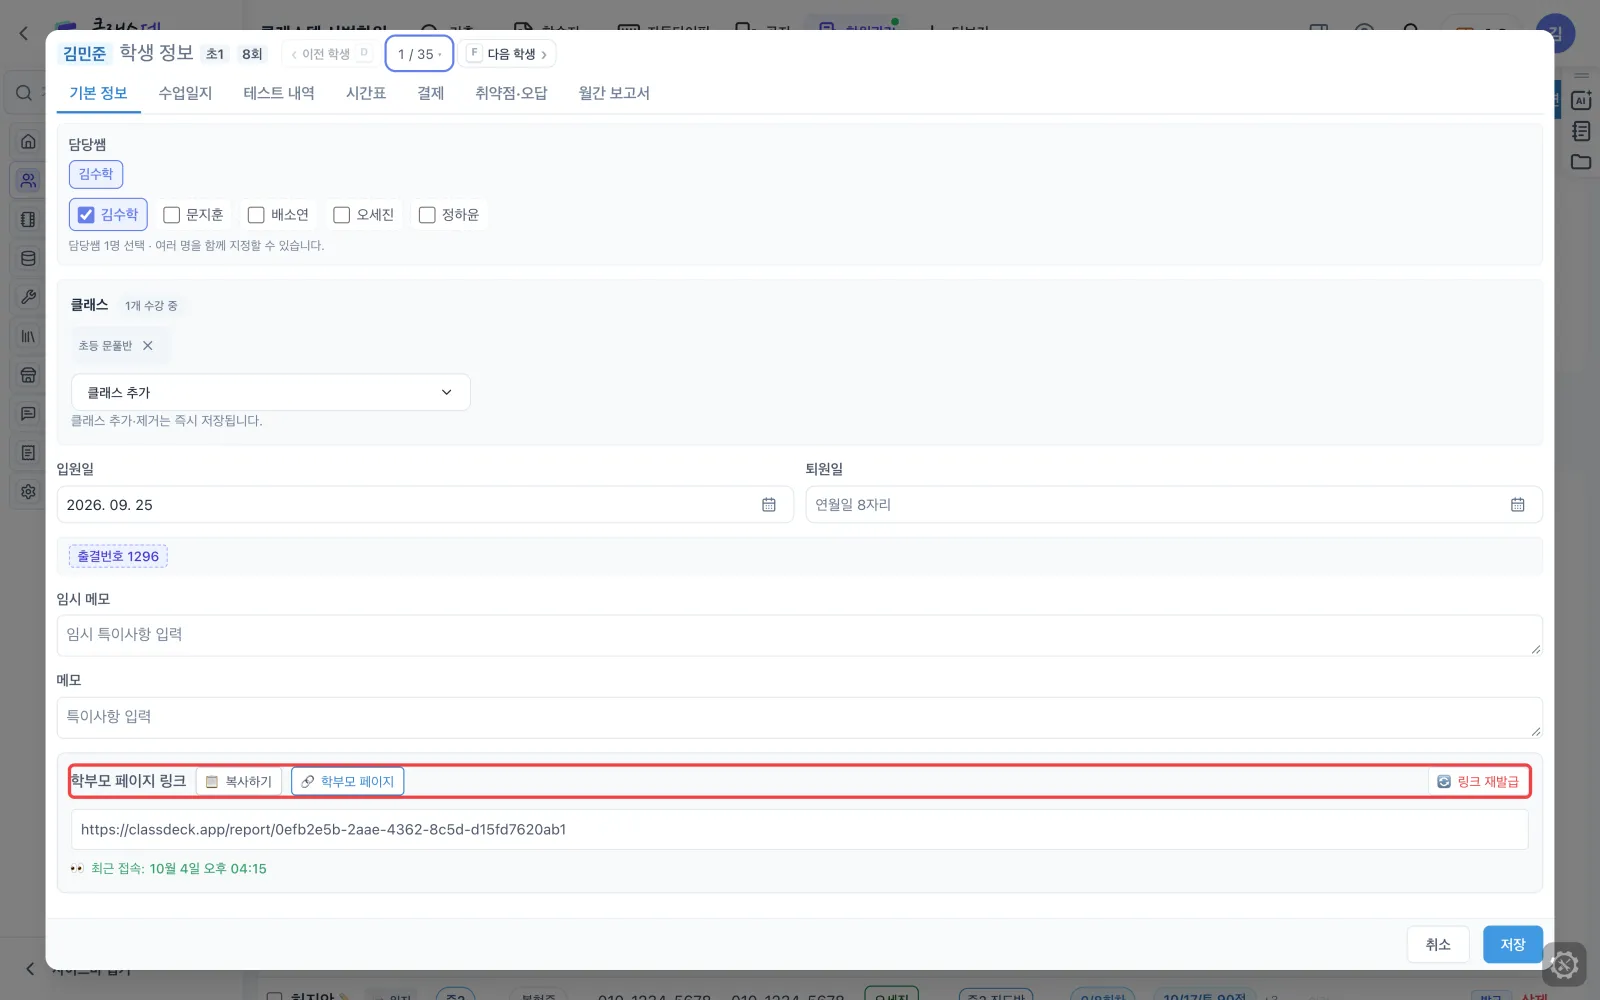Go to 다음 학생 with chevron
The height and width of the screenshot is (1000, 1600).
coord(507,54)
